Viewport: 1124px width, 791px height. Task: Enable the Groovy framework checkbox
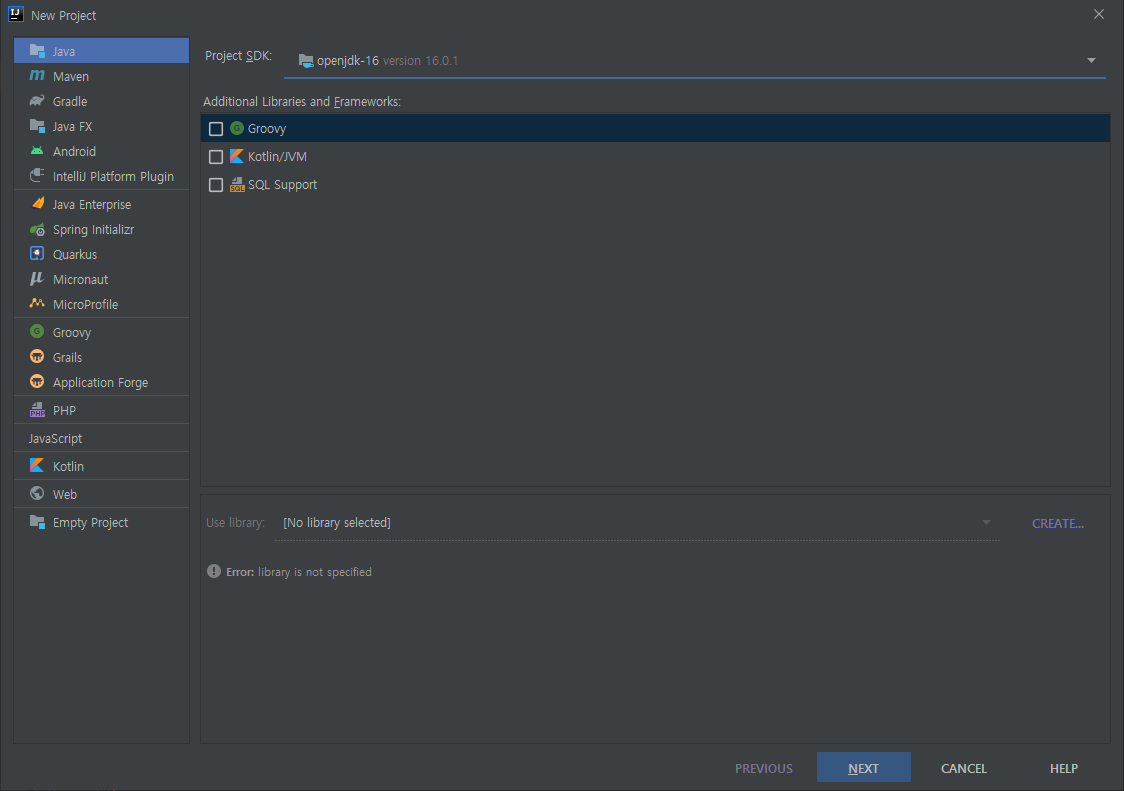click(x=216, y=128)
